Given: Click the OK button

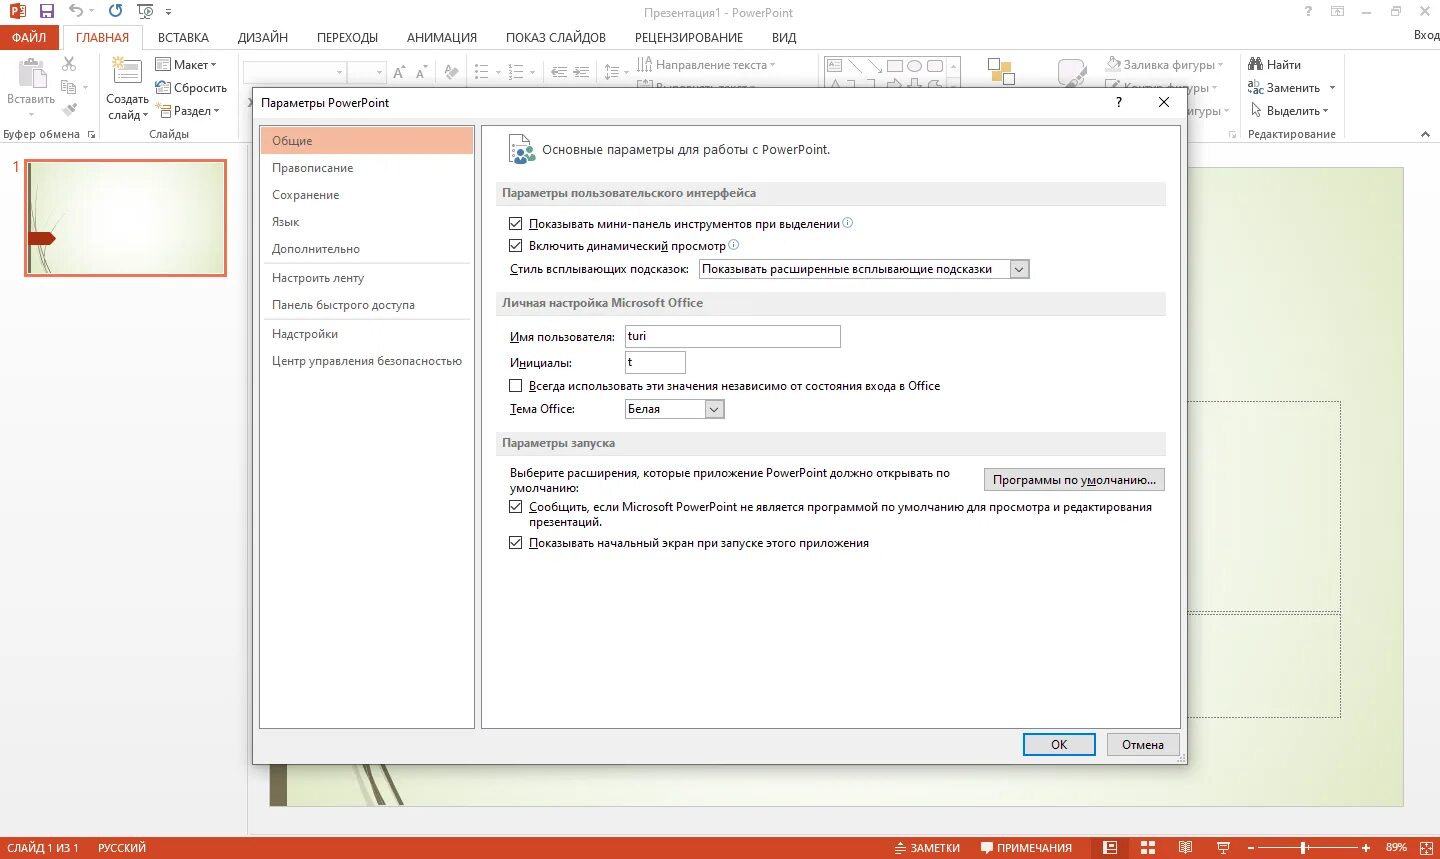Looking at the screenshot, I should point(1059,744).
